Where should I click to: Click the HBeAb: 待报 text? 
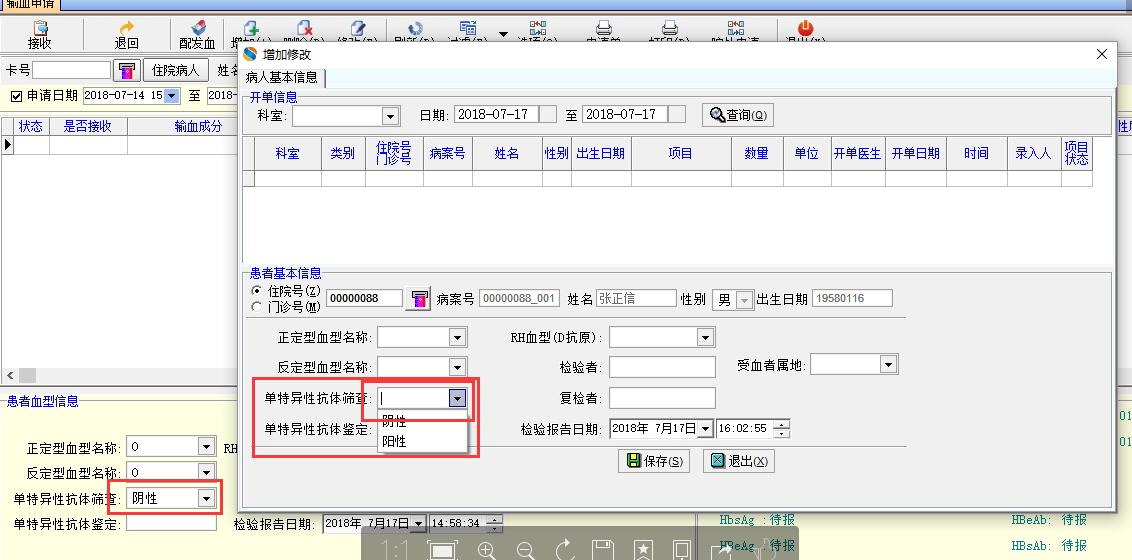pyautogui.click(x=1049, y=520)
